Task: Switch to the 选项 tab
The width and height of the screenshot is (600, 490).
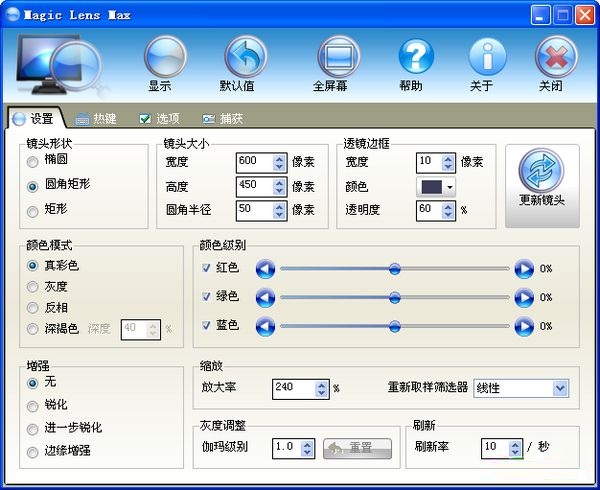Action: click(x=159, y=119)
